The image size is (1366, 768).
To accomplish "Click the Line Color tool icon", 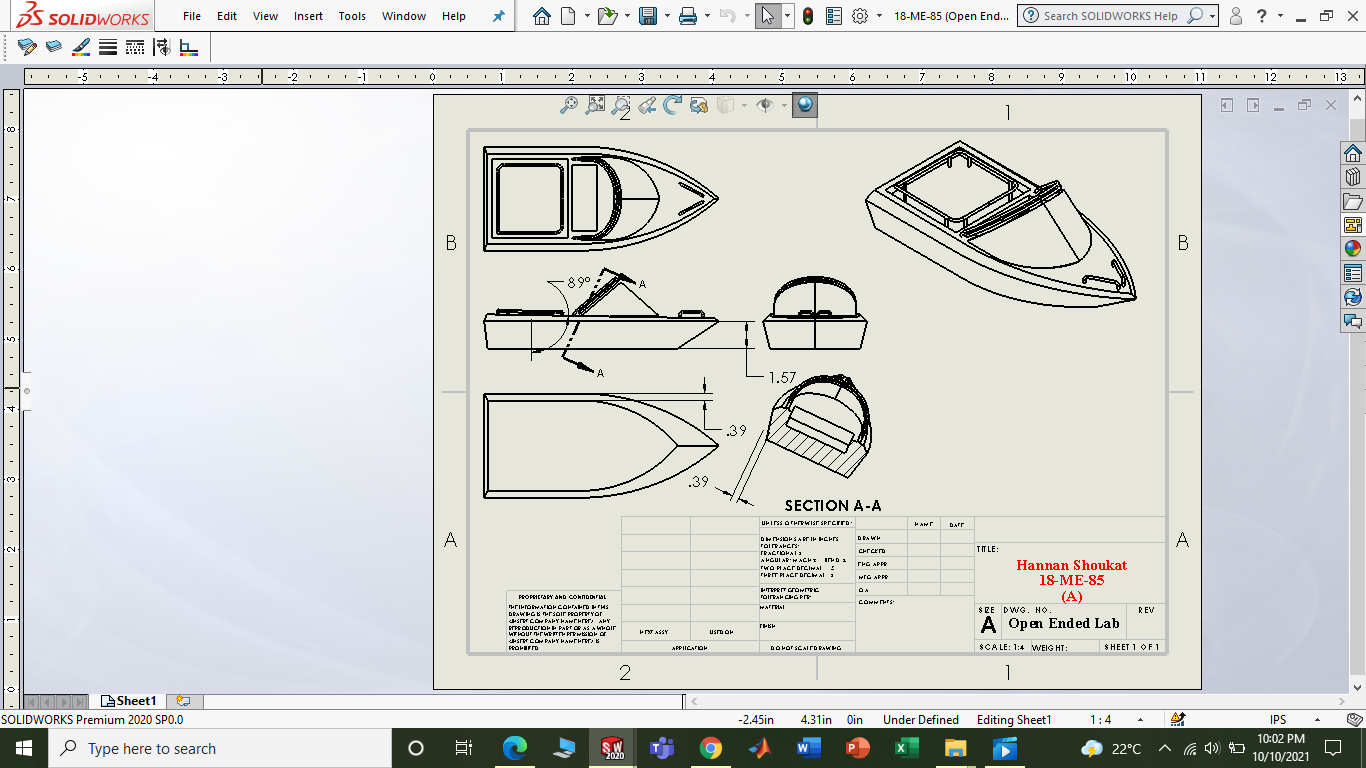I will [81, 47].
